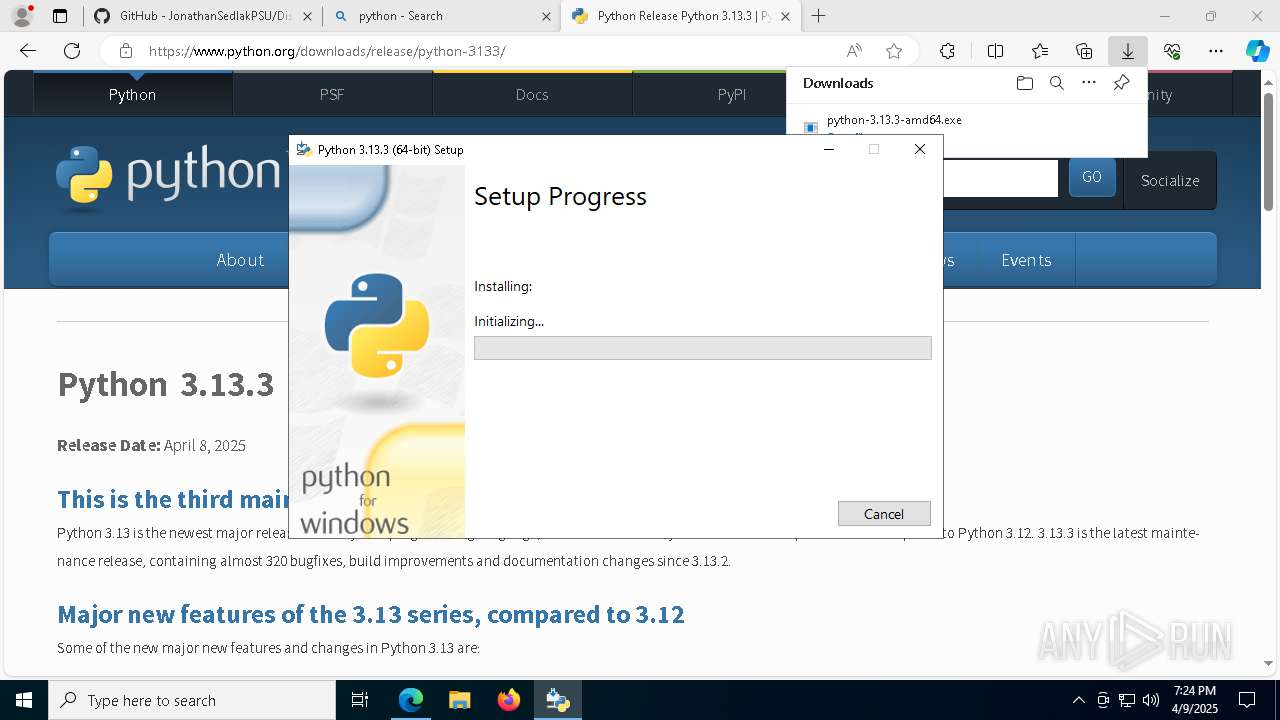Click the address bar URL

327,51
